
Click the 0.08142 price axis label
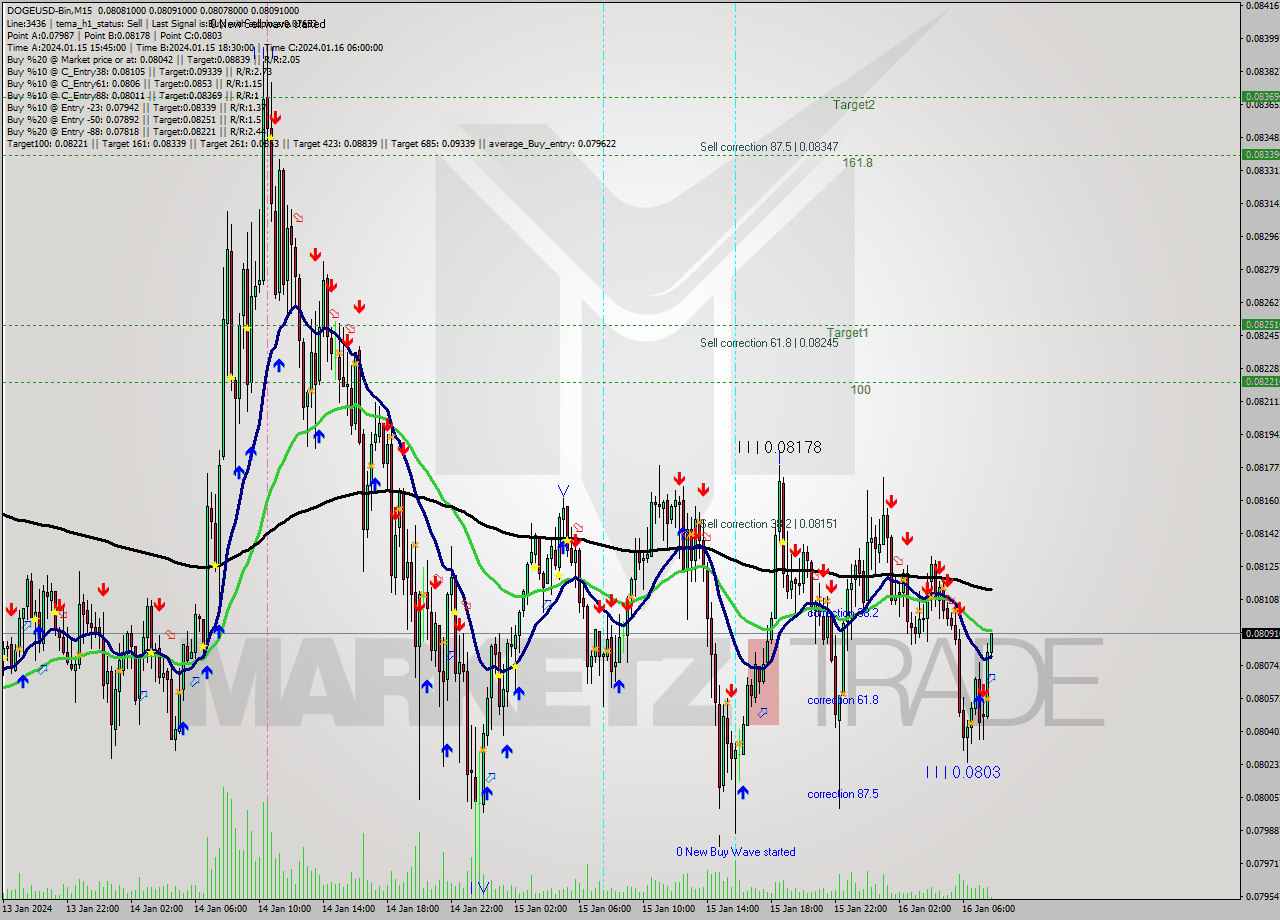pyautogui.click(x=1262, y=533)
